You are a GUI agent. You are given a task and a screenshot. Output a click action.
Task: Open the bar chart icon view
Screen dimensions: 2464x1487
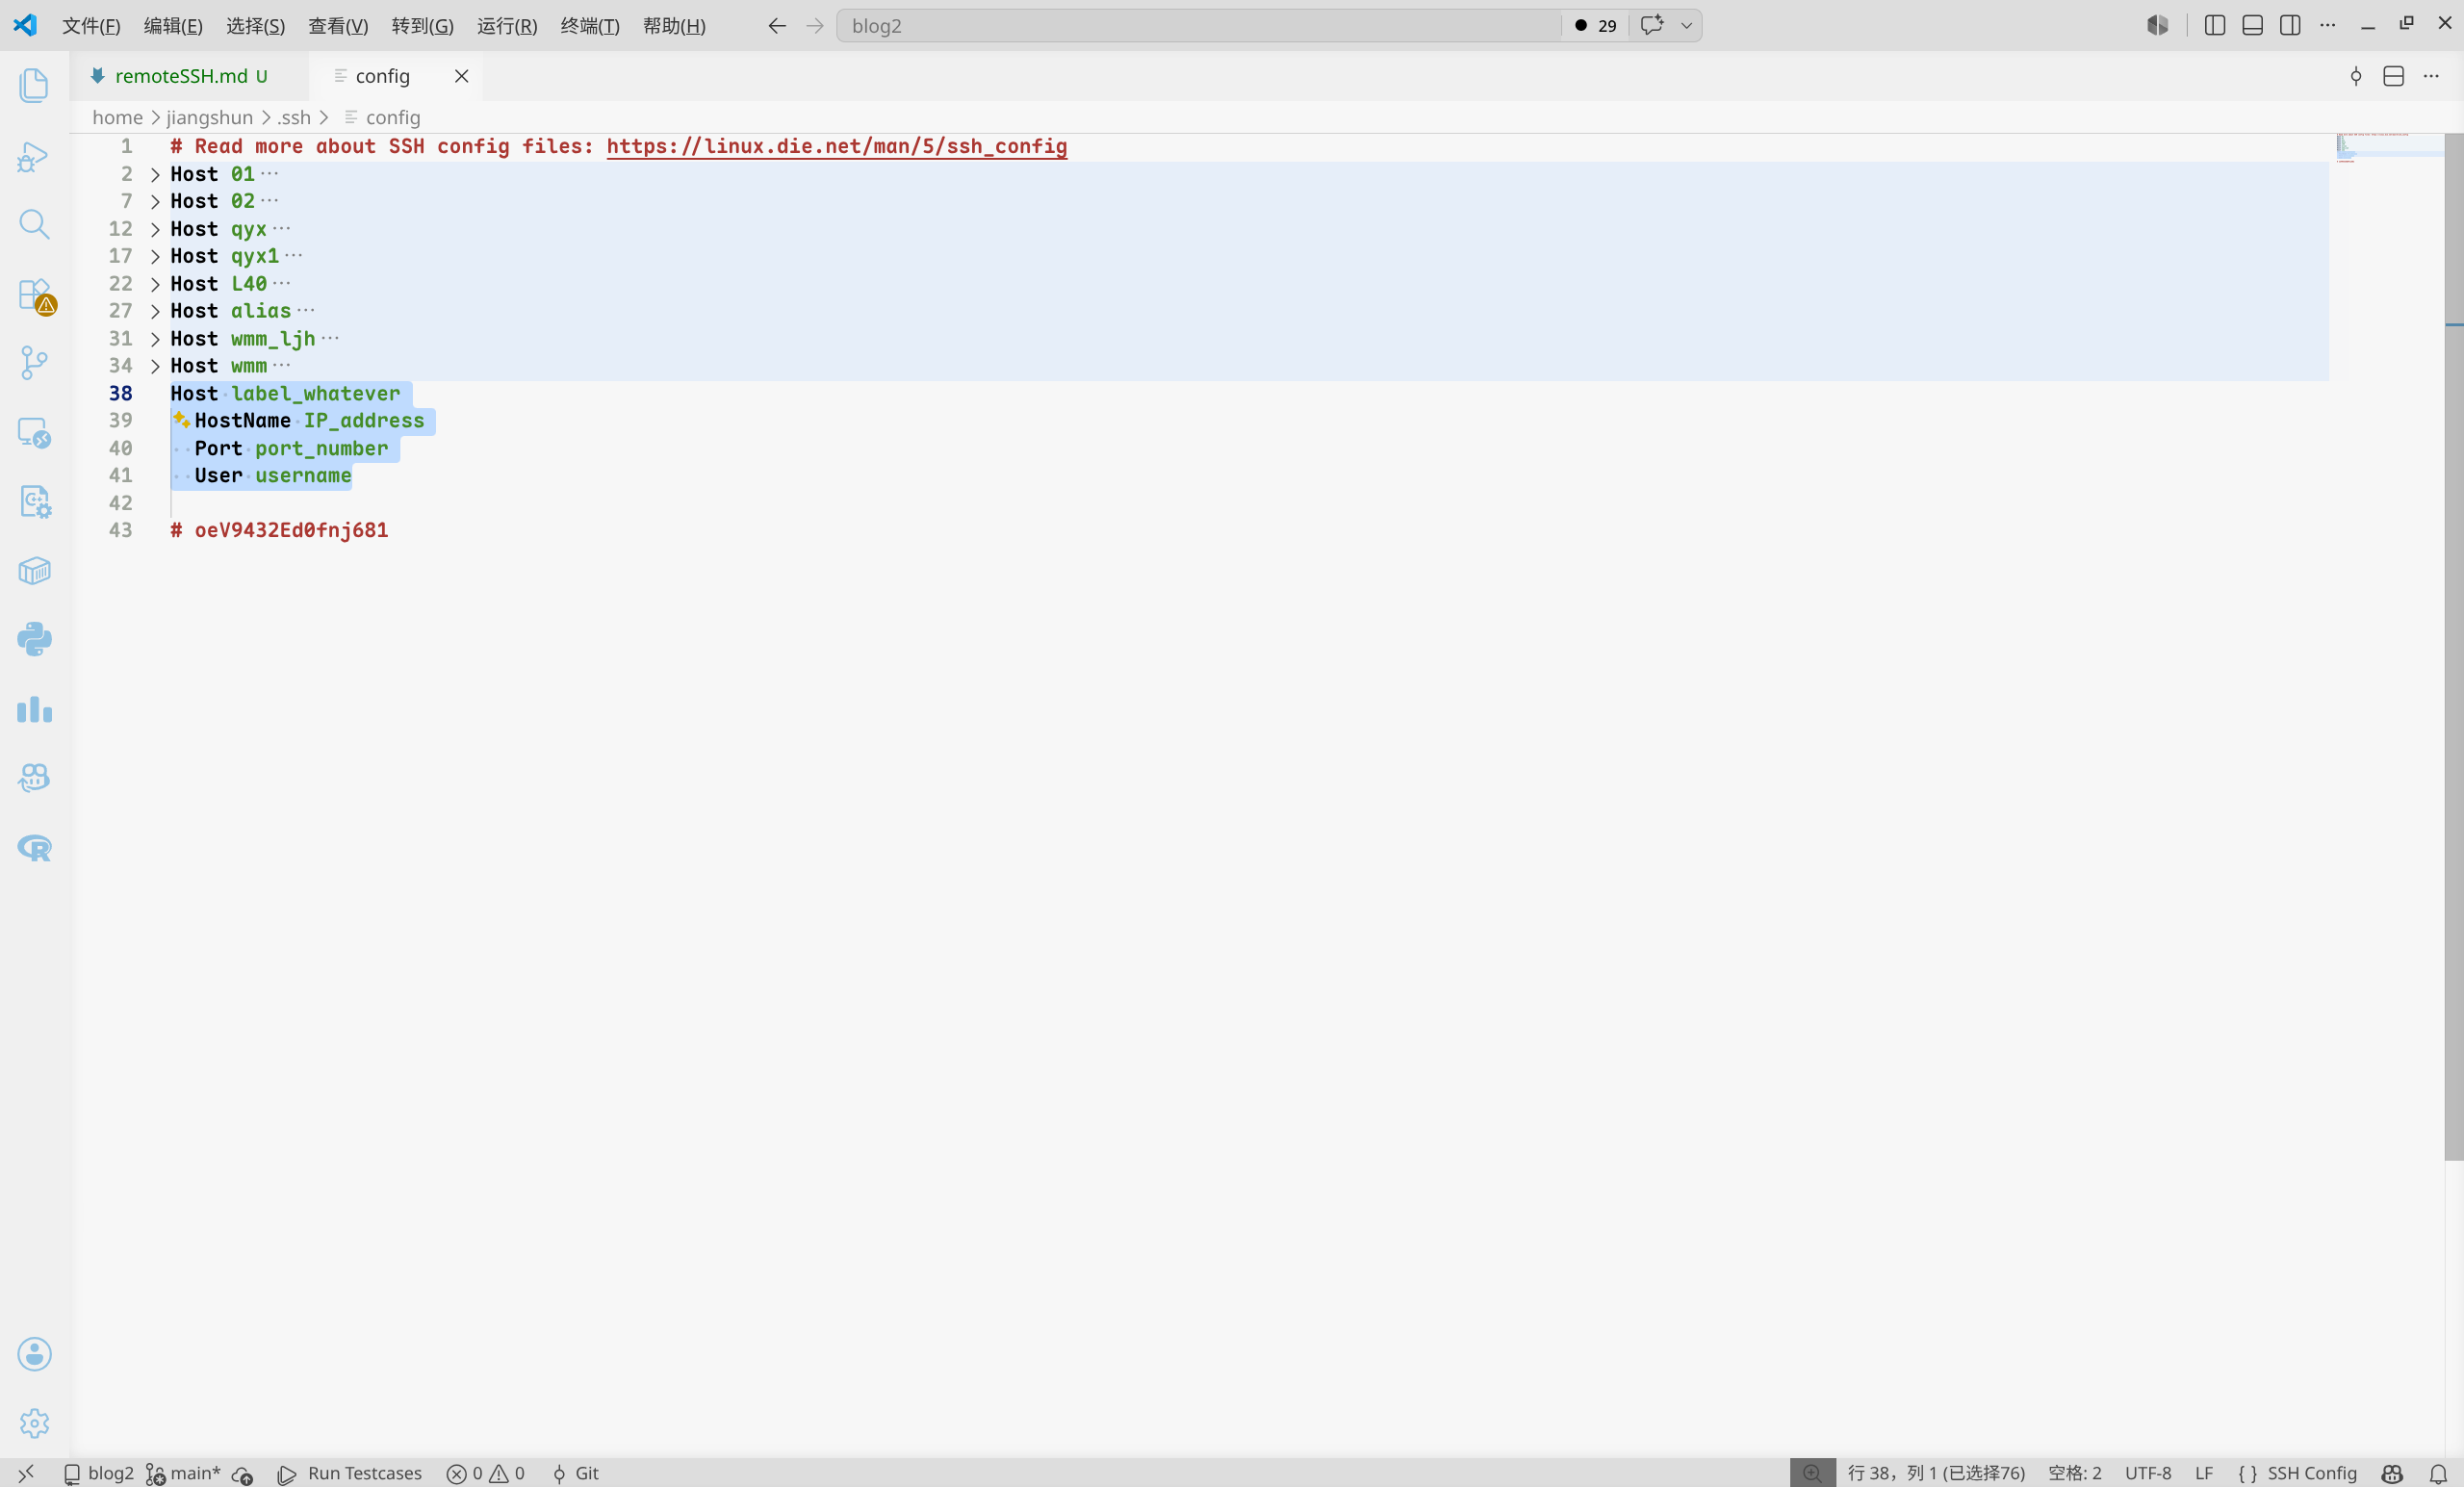(34, 709)
